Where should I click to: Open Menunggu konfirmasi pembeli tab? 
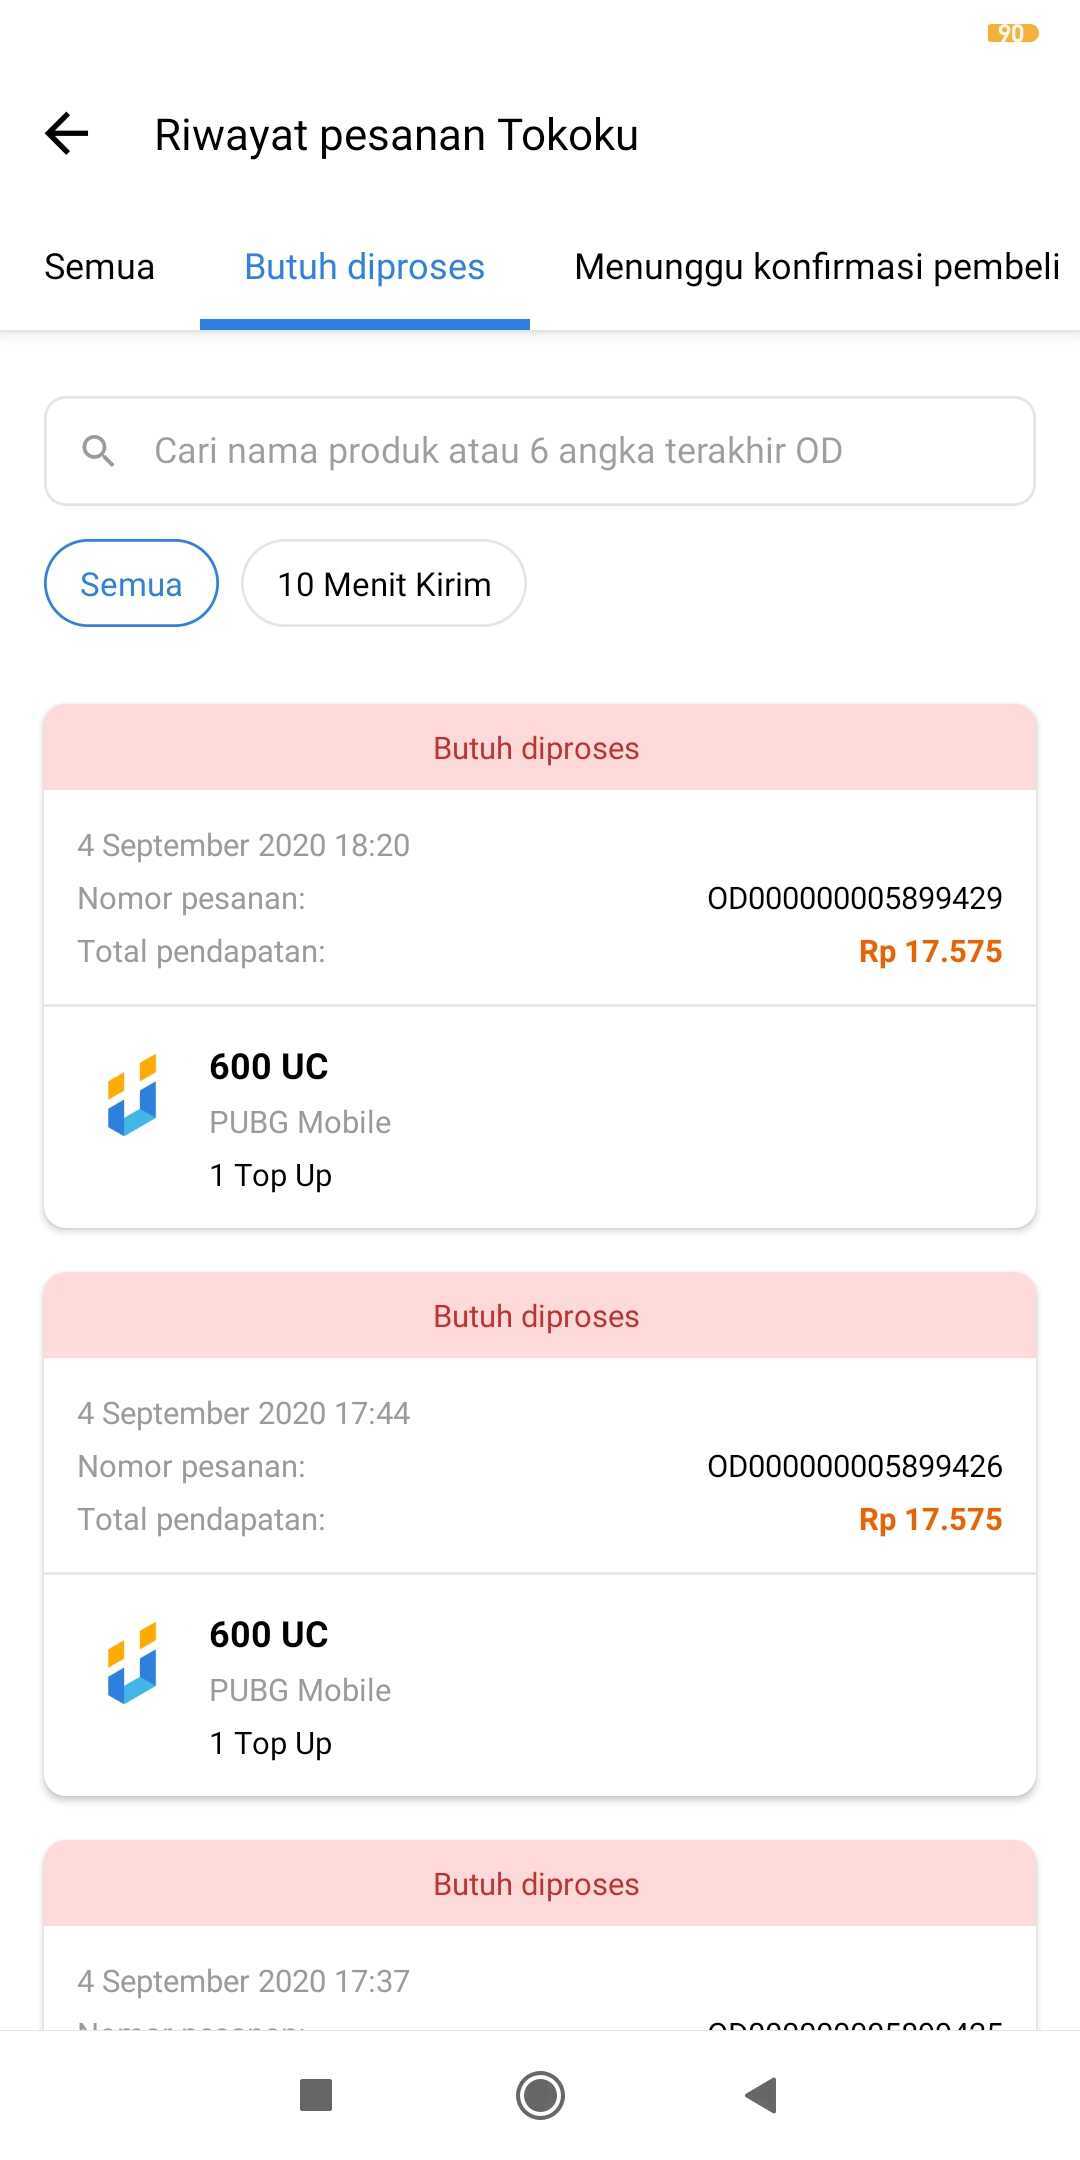coord(816,267)
